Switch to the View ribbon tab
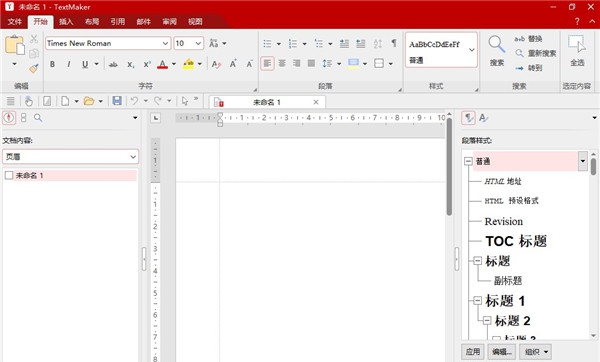This screenshot has width=600, height=362. pos(195,21)
